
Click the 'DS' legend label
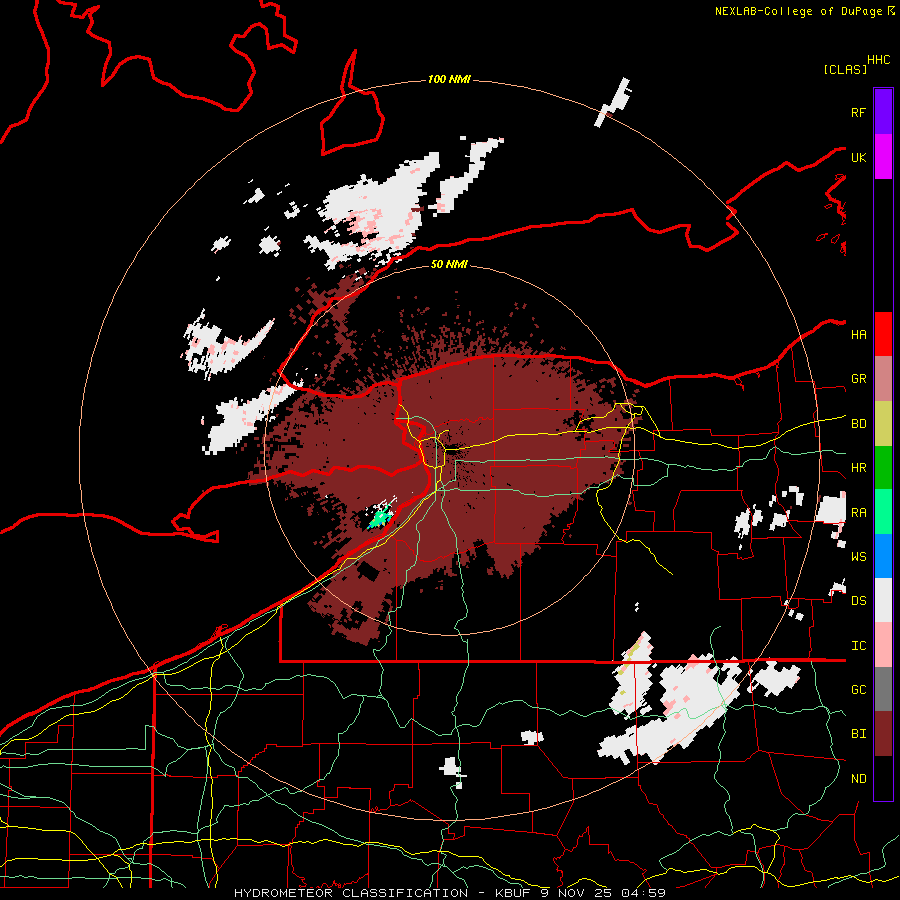pos(858,600)
